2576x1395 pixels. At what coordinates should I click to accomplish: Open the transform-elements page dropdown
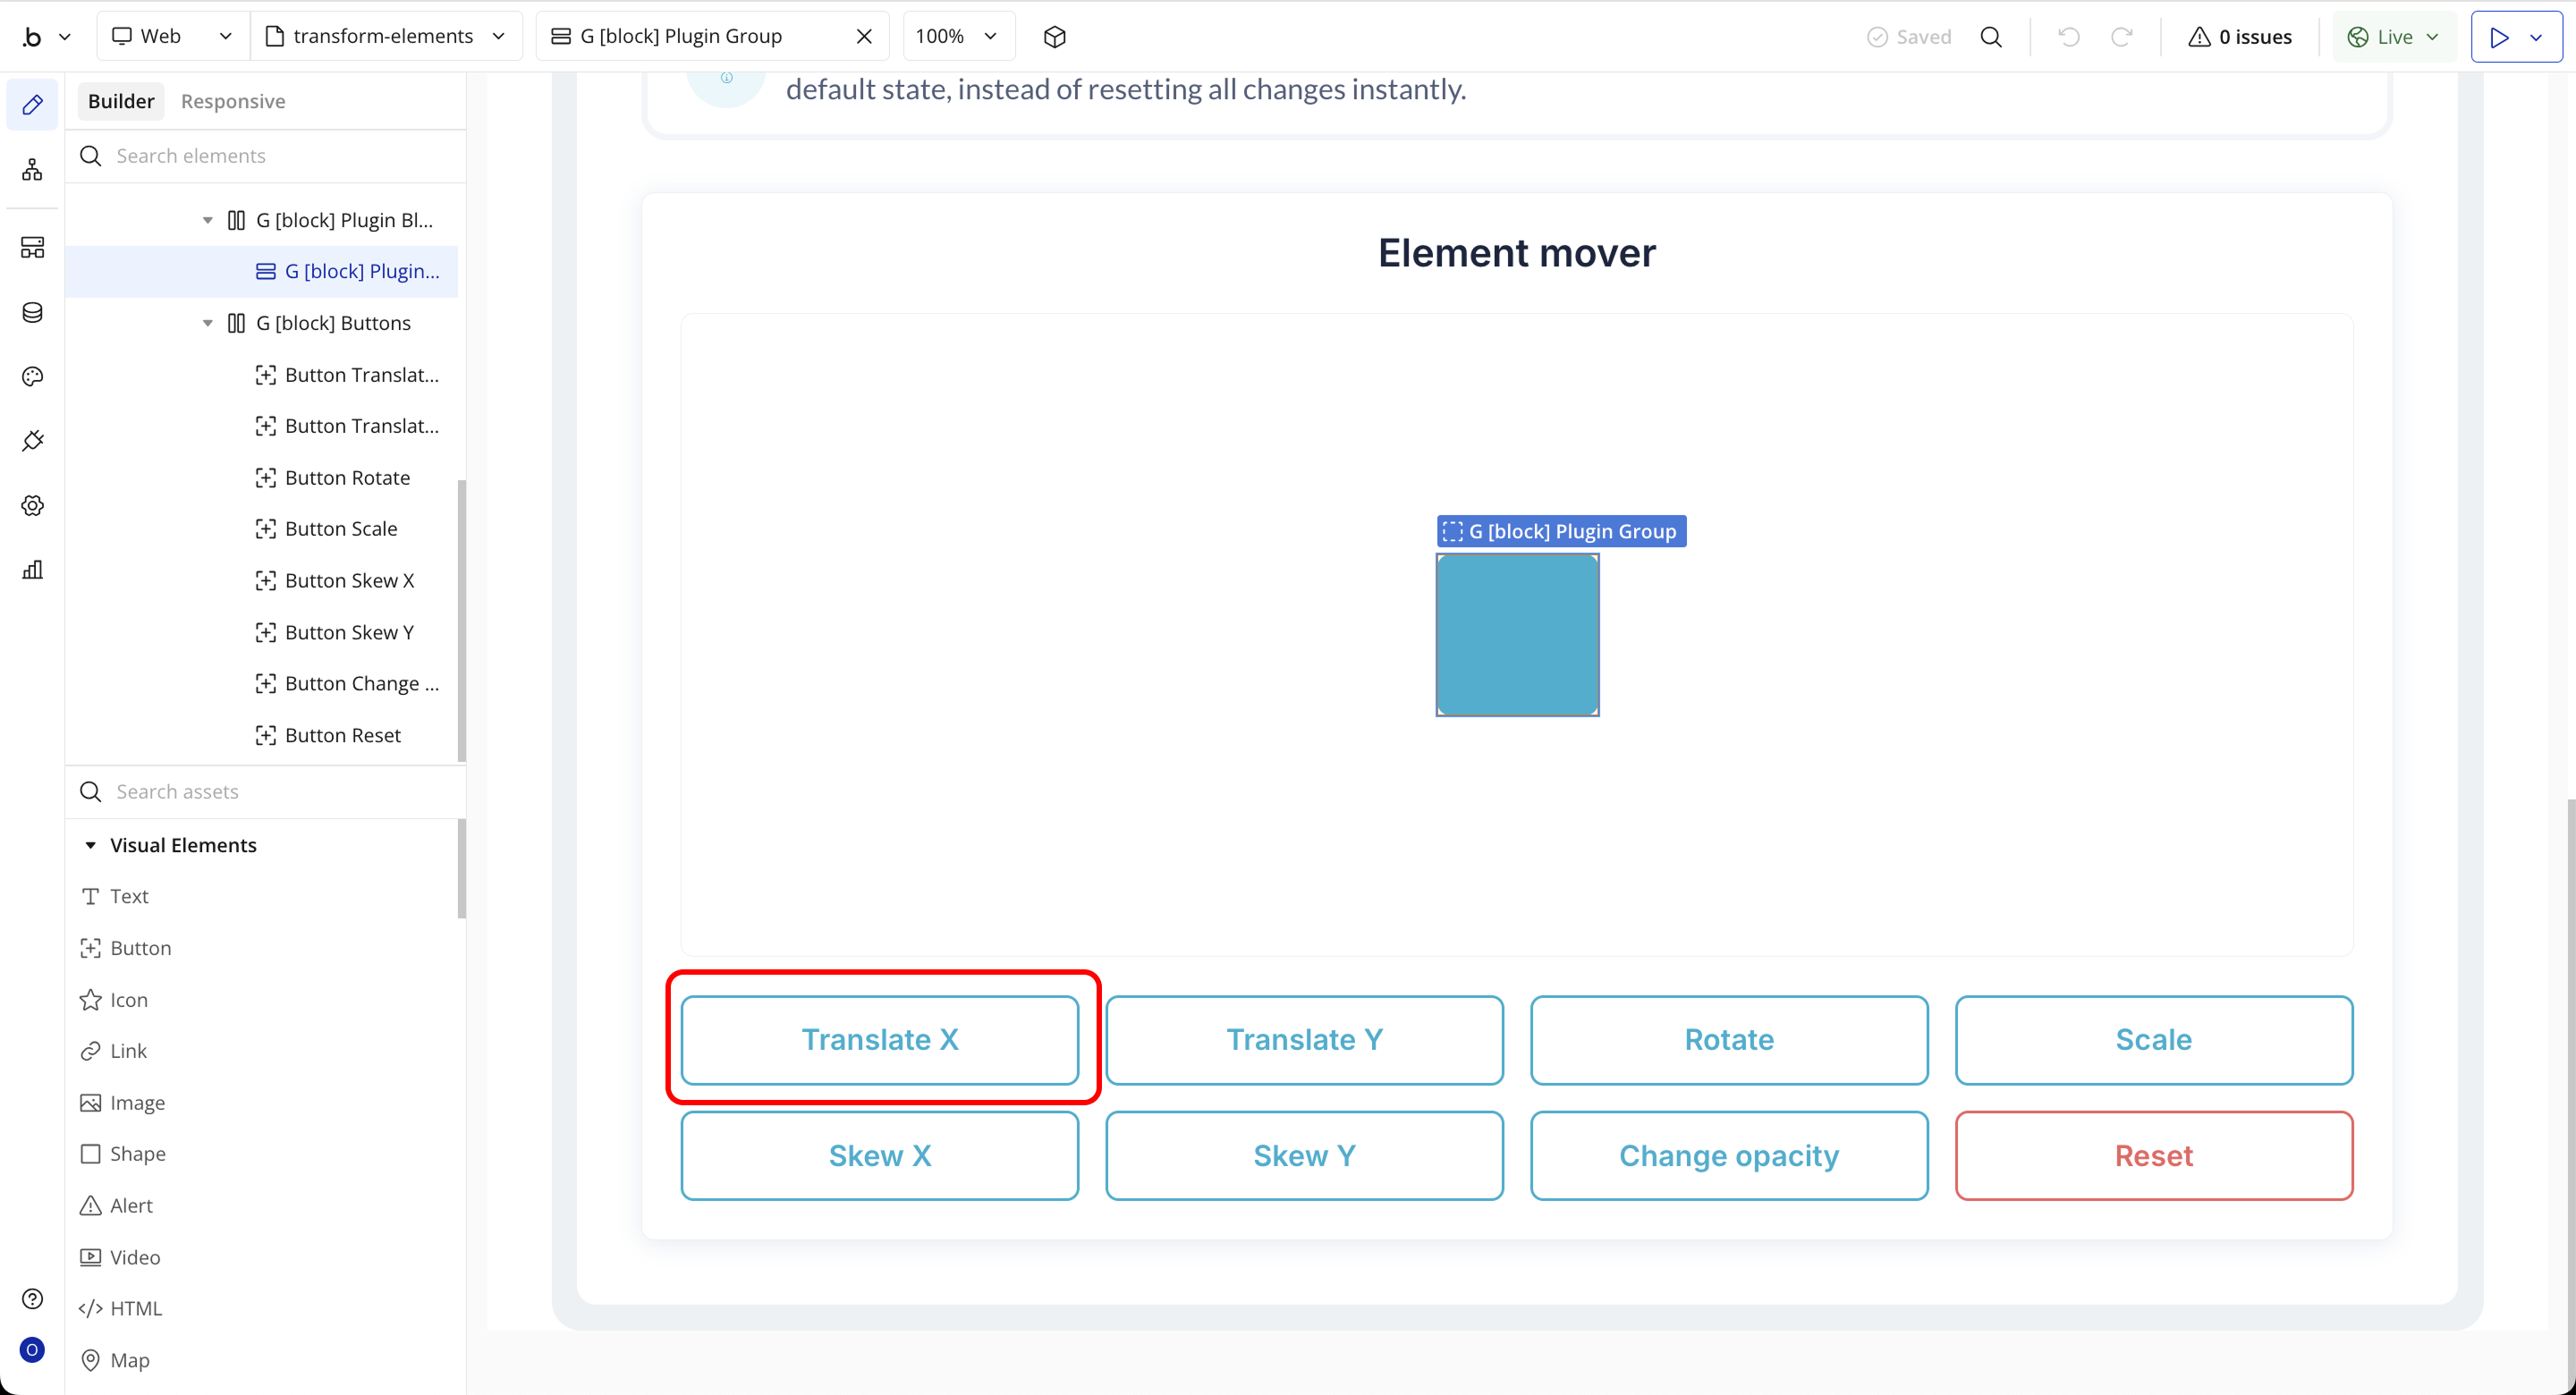point(385,37)
